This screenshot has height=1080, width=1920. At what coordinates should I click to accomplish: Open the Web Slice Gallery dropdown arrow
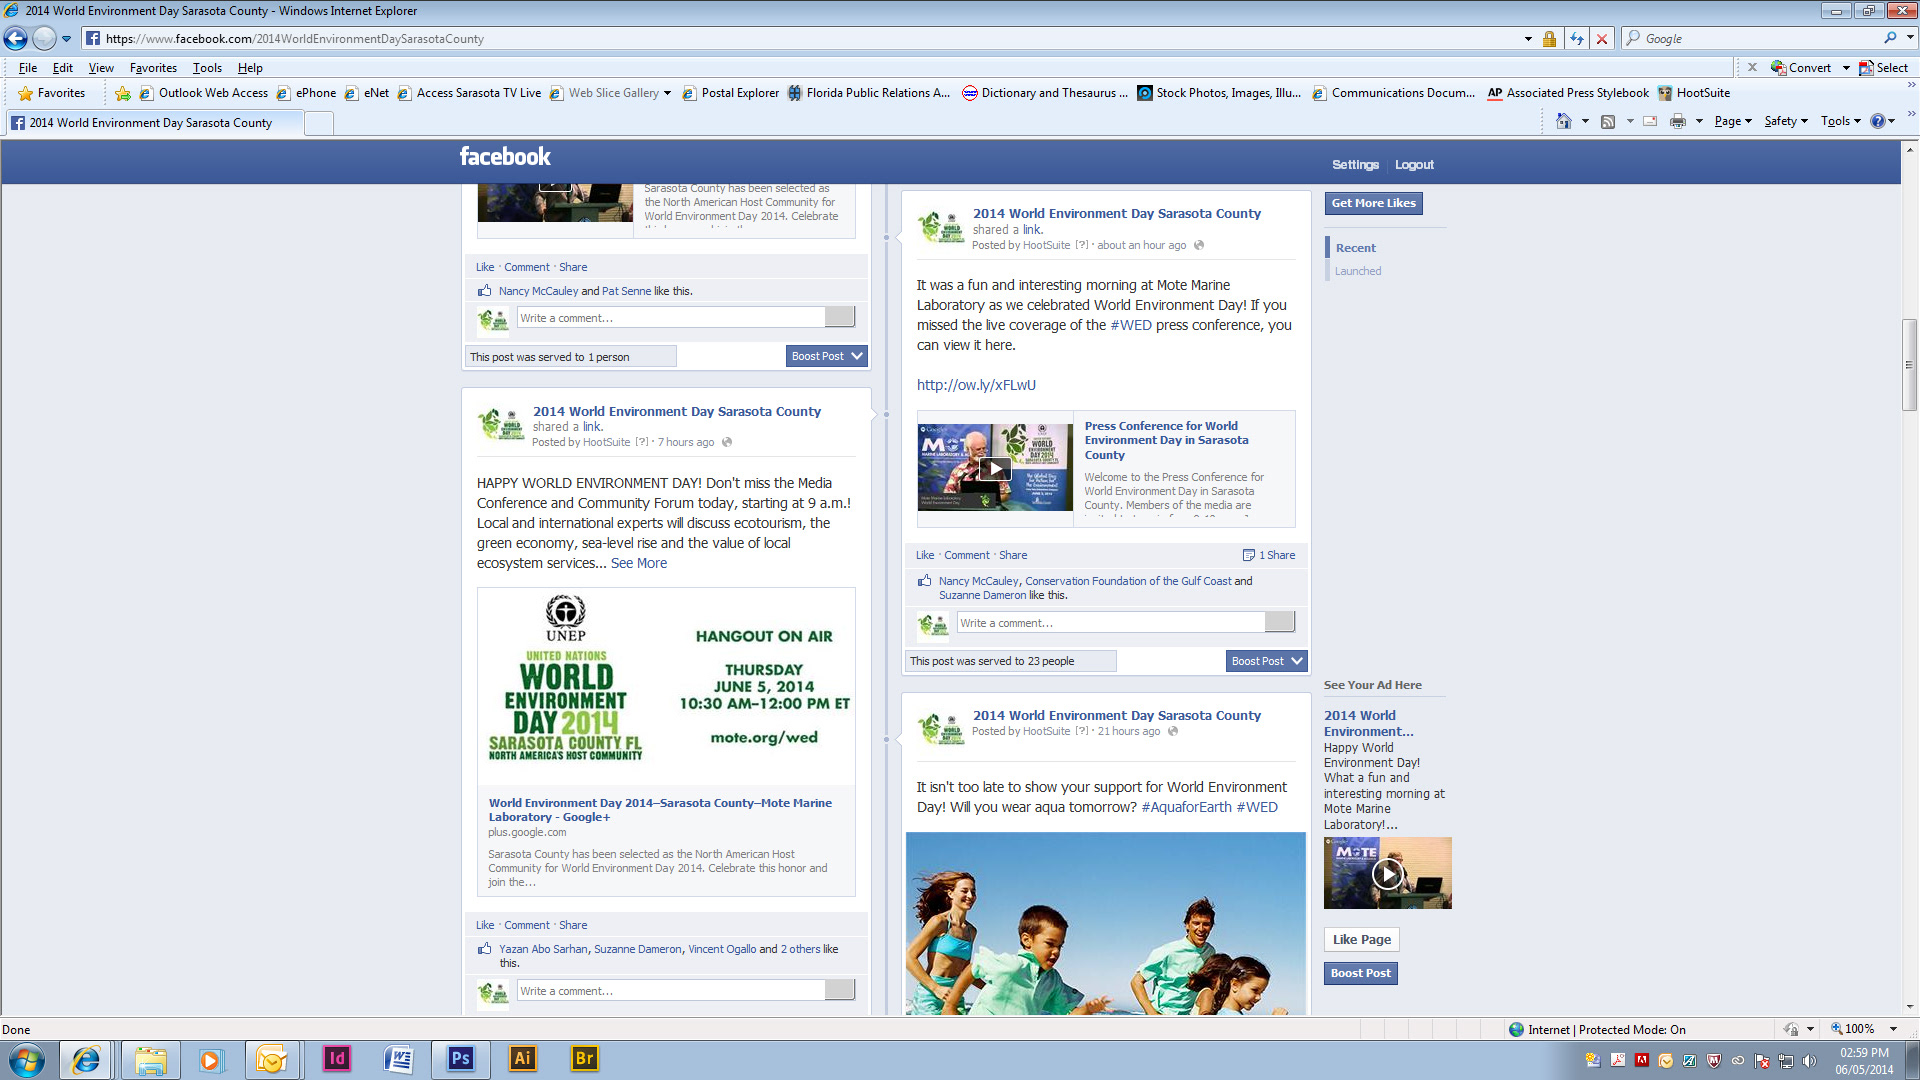coord(667,93)
